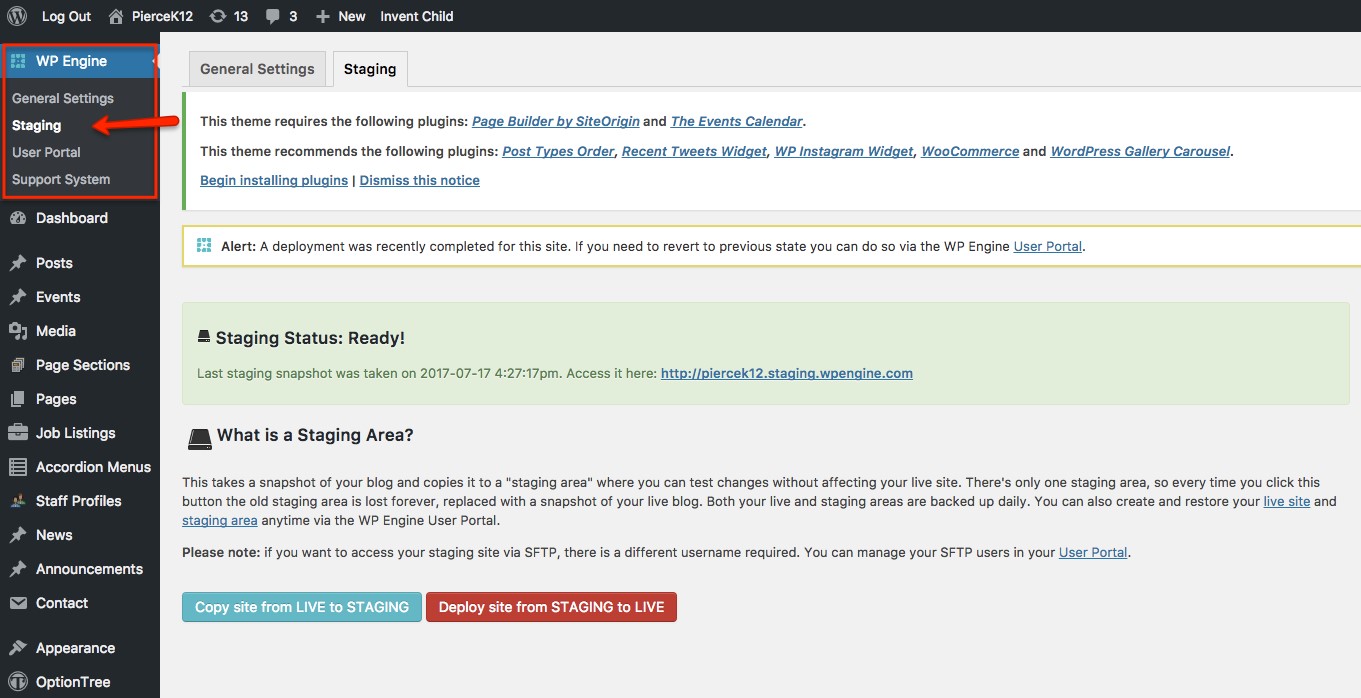
Task: Click the pushpin icon beside Announcements
Action: pos(18,569)
